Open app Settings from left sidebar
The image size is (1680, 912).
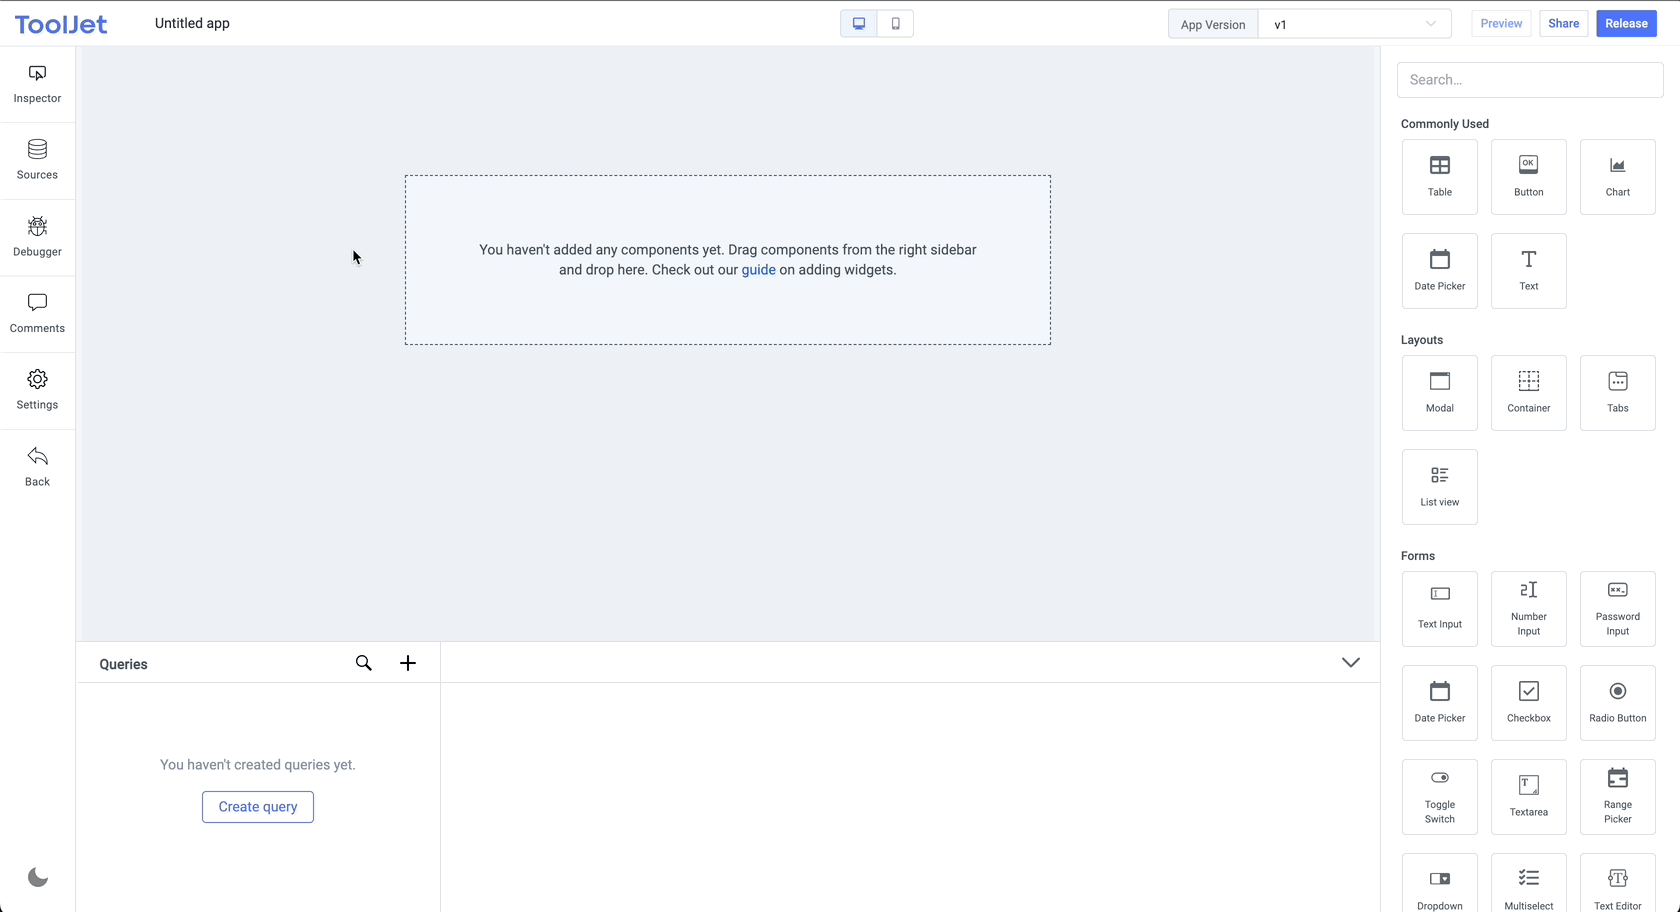coord(37,390)
